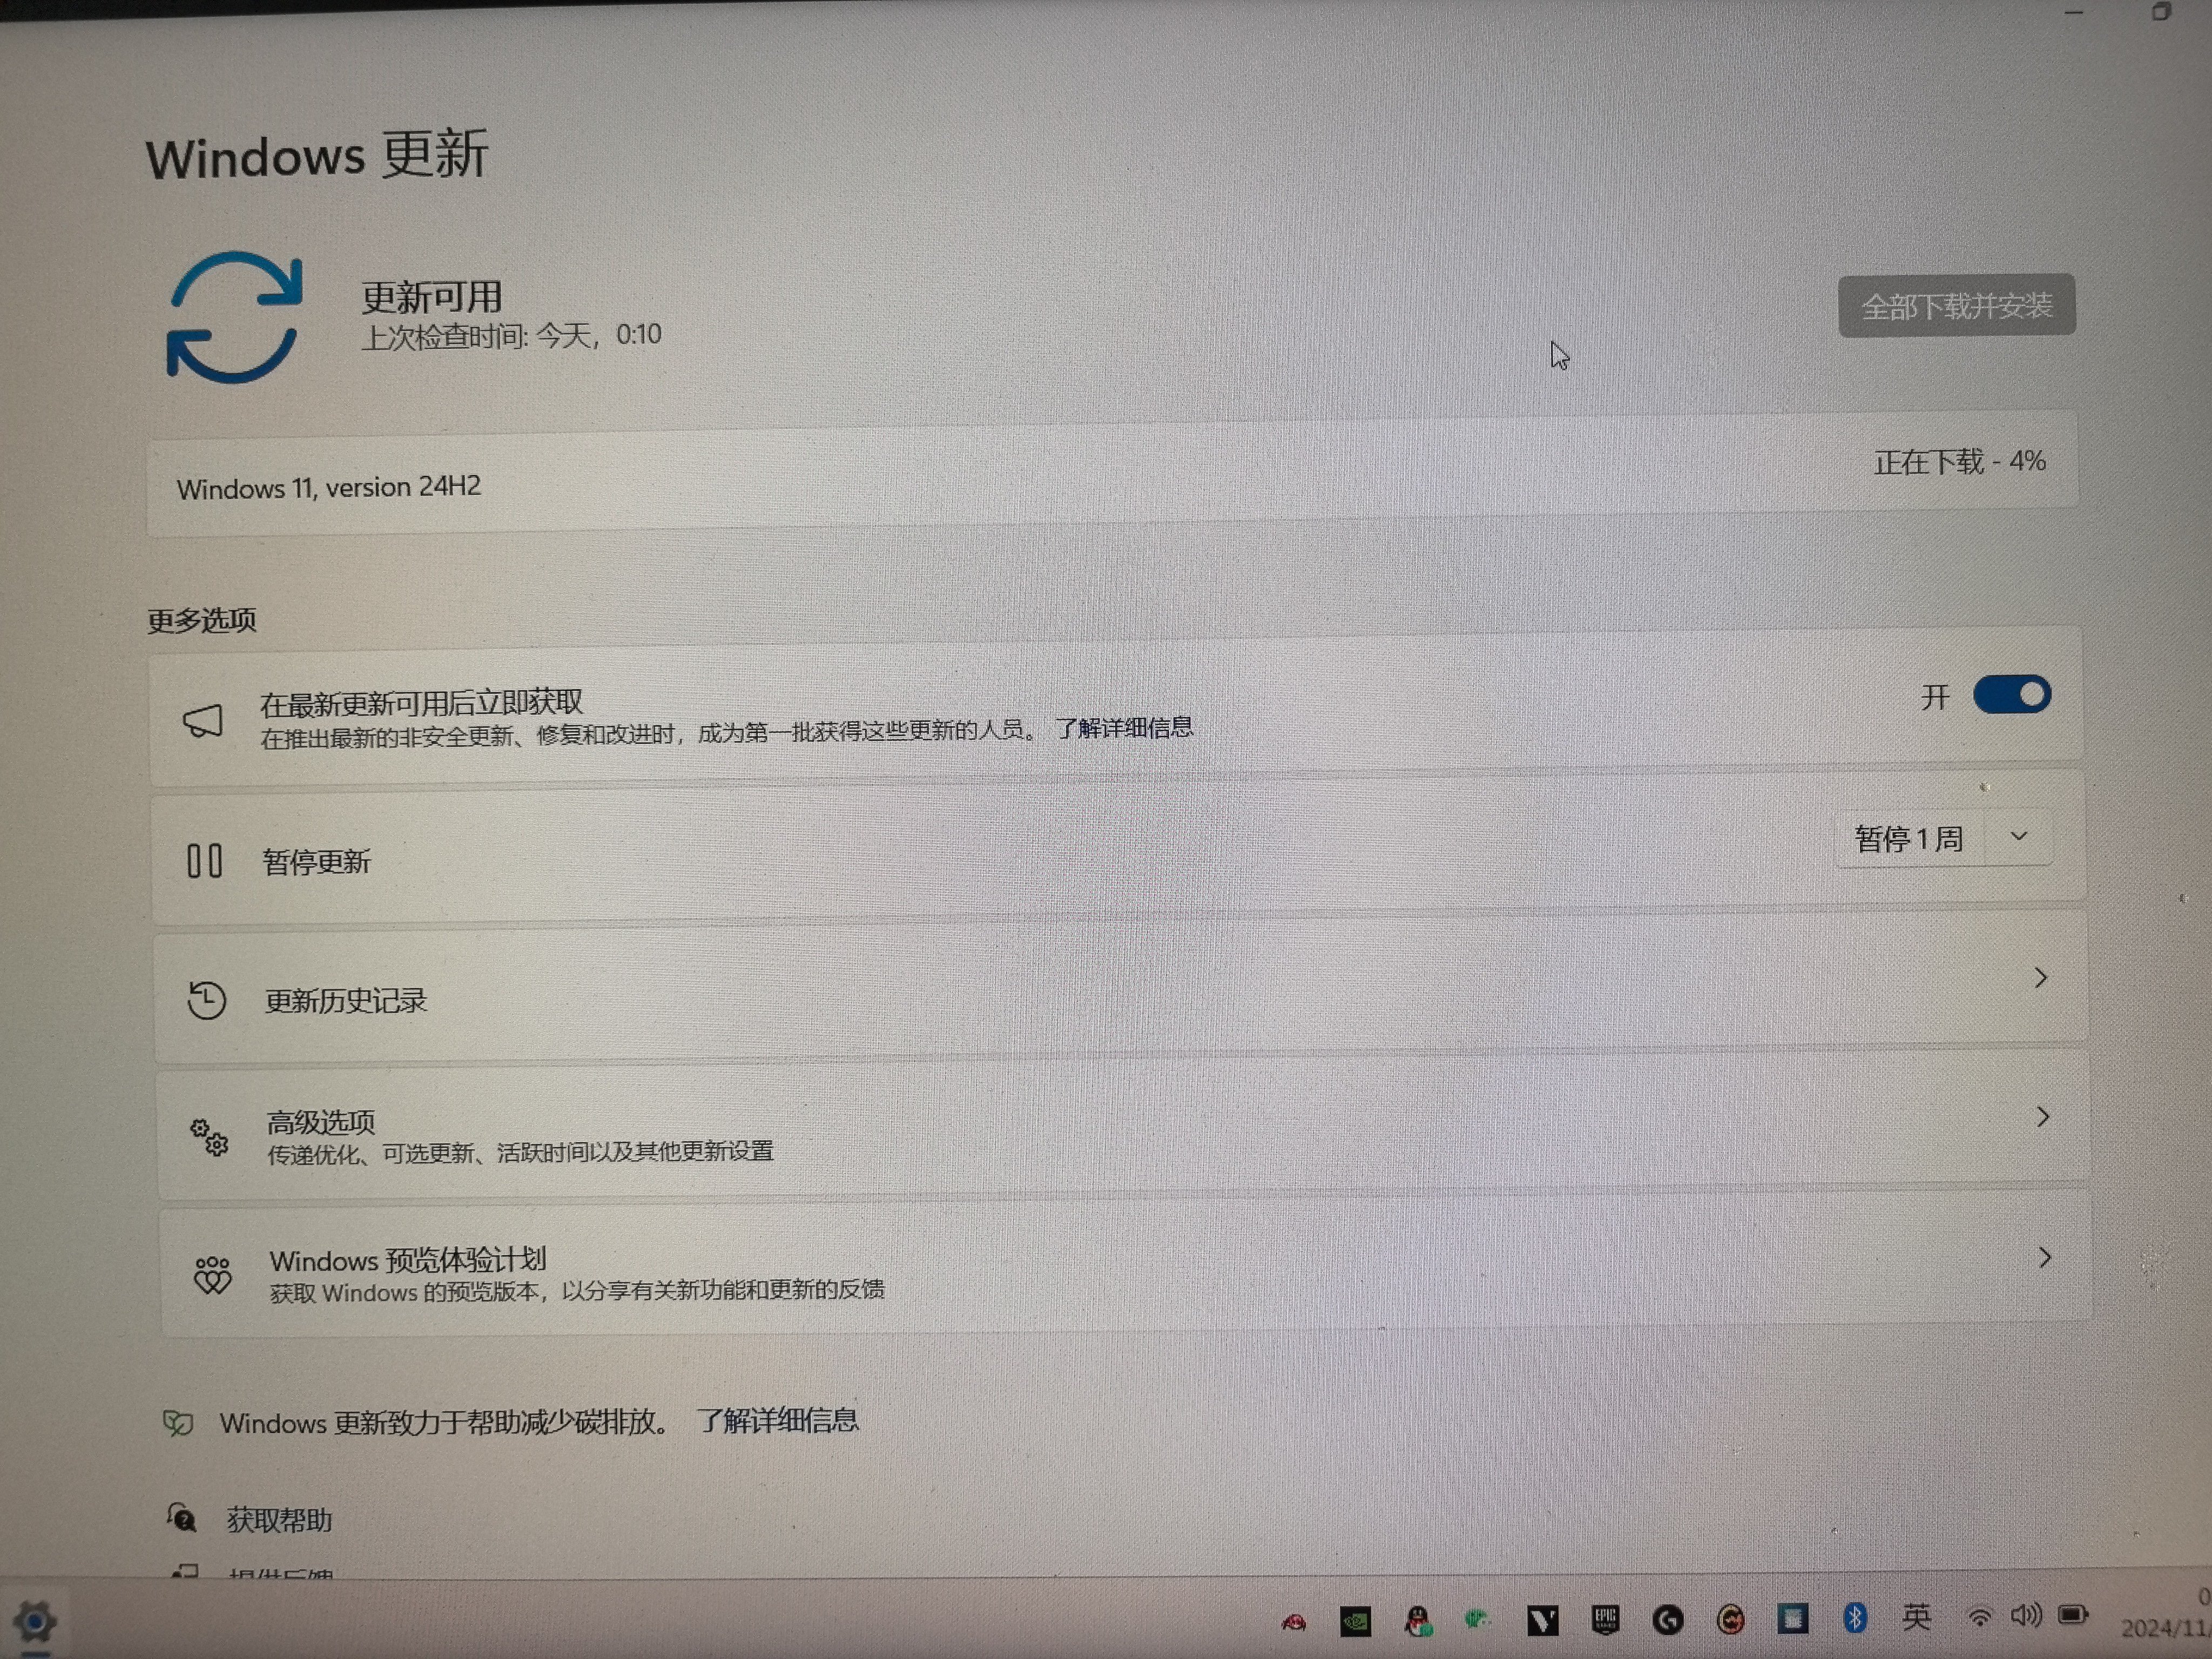The width and height of the screenshot is (2212, 1659).
Task: Open the QQ penguin tray icon
Action: pos(1417,1620)
